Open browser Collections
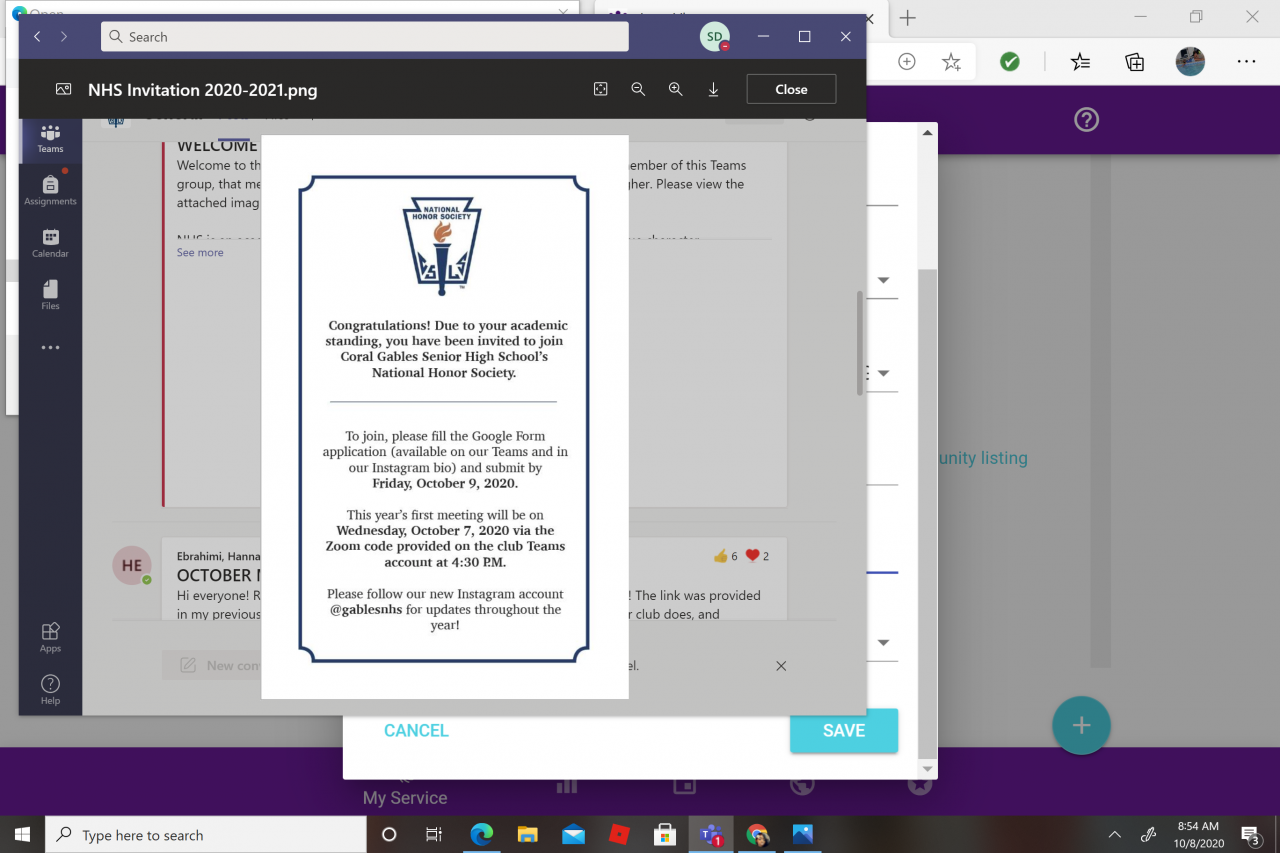Screen dimensions: 1280x853 [1135, 62]
